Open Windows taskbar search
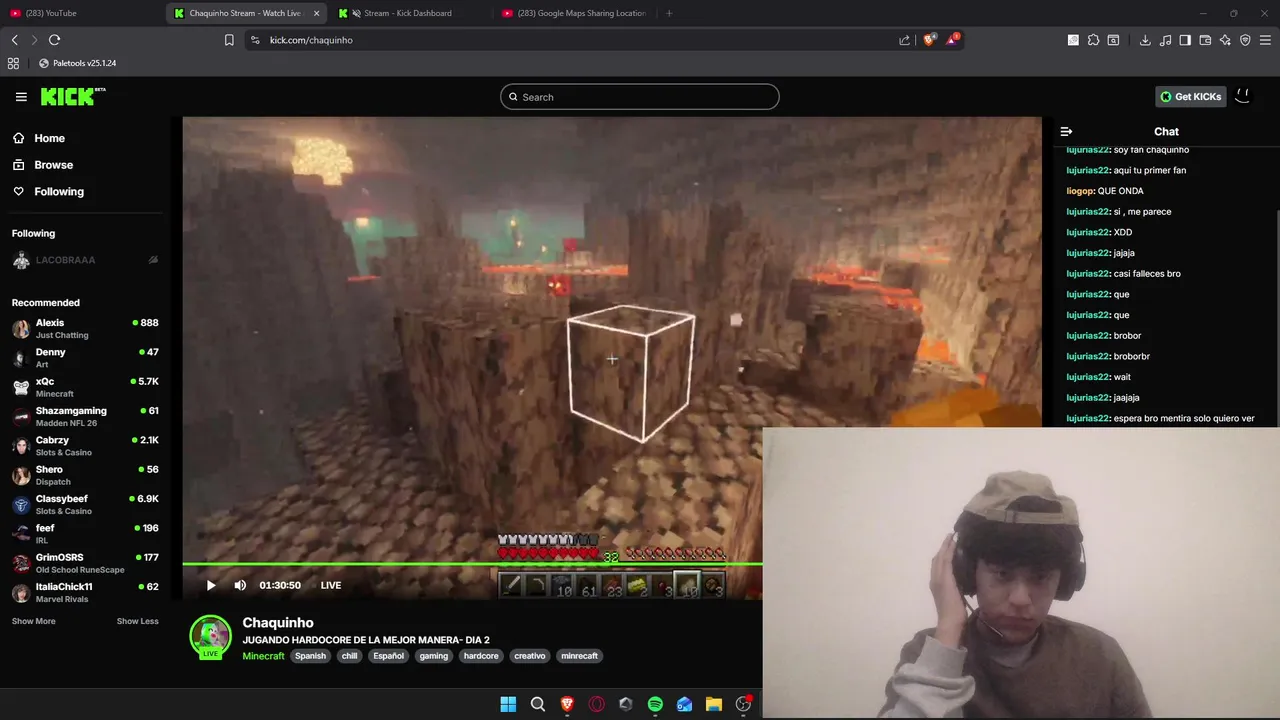The width and height of the screenshot is (1280, 720). (x=537, y=704)
